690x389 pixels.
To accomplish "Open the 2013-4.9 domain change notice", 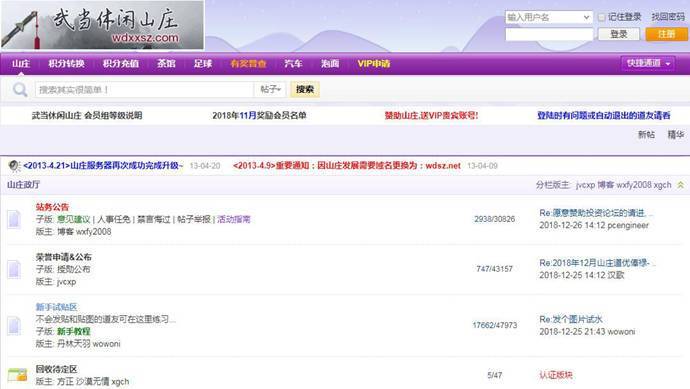I will pyautogui.click(x=347, y=166).
